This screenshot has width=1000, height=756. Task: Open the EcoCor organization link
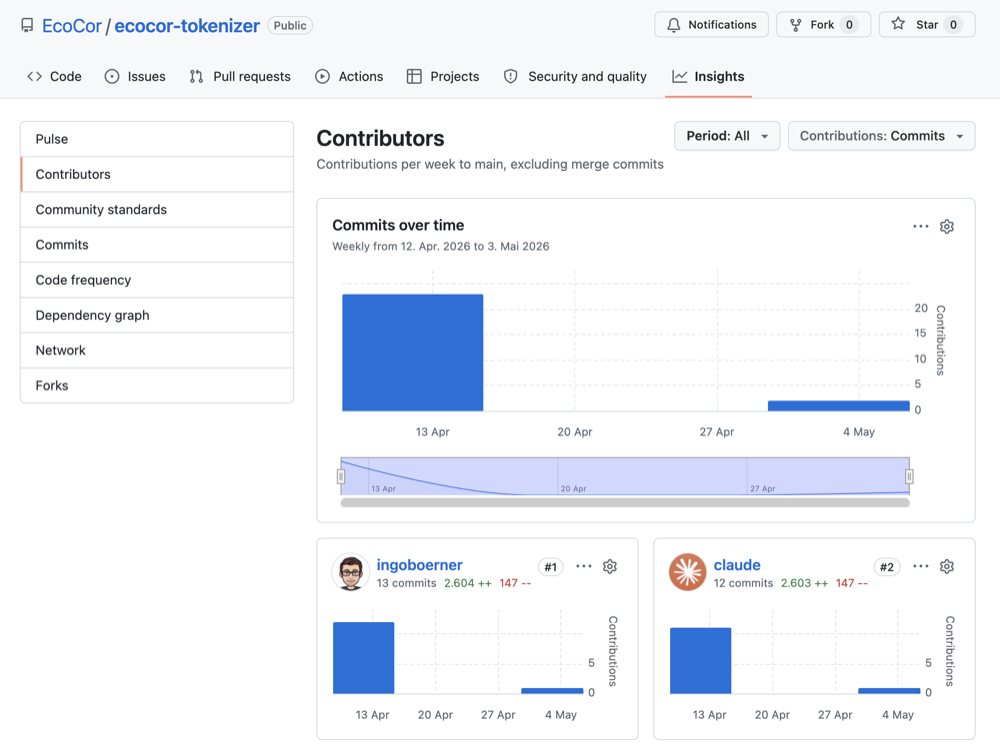point(71,26)
